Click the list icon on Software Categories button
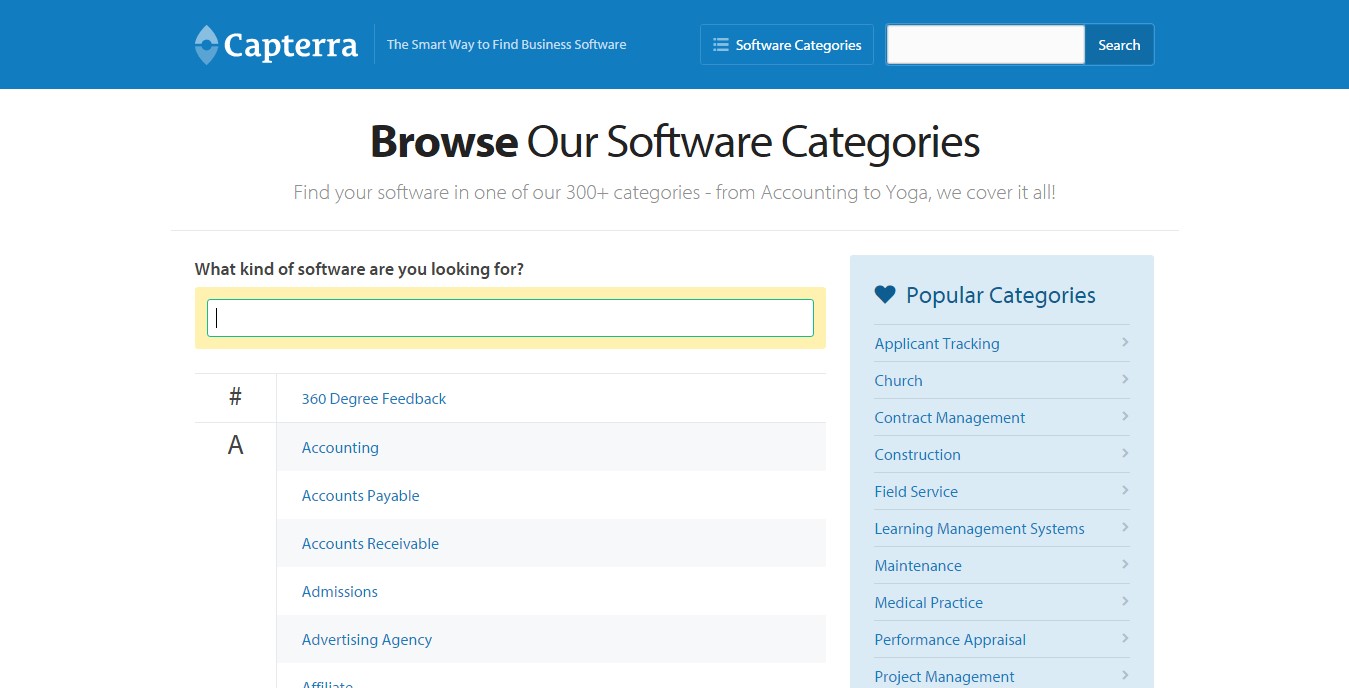This screenshot has width=1349, height=688. (x=719, y=44)
